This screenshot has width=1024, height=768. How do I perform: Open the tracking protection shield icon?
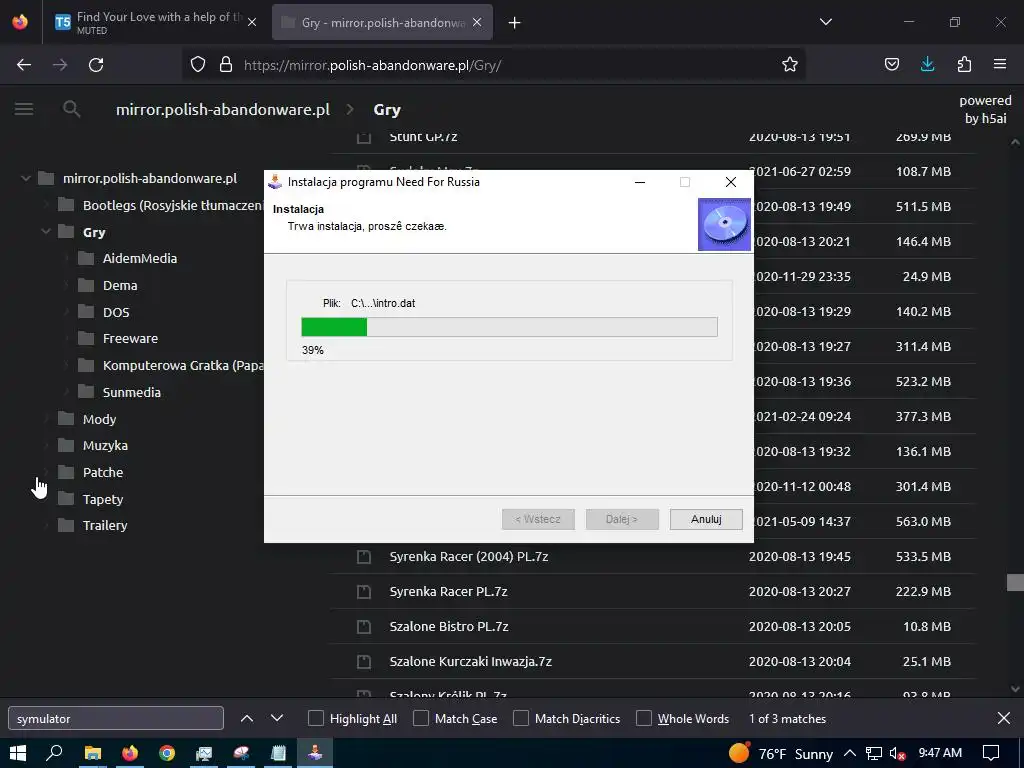pos(198,64)
